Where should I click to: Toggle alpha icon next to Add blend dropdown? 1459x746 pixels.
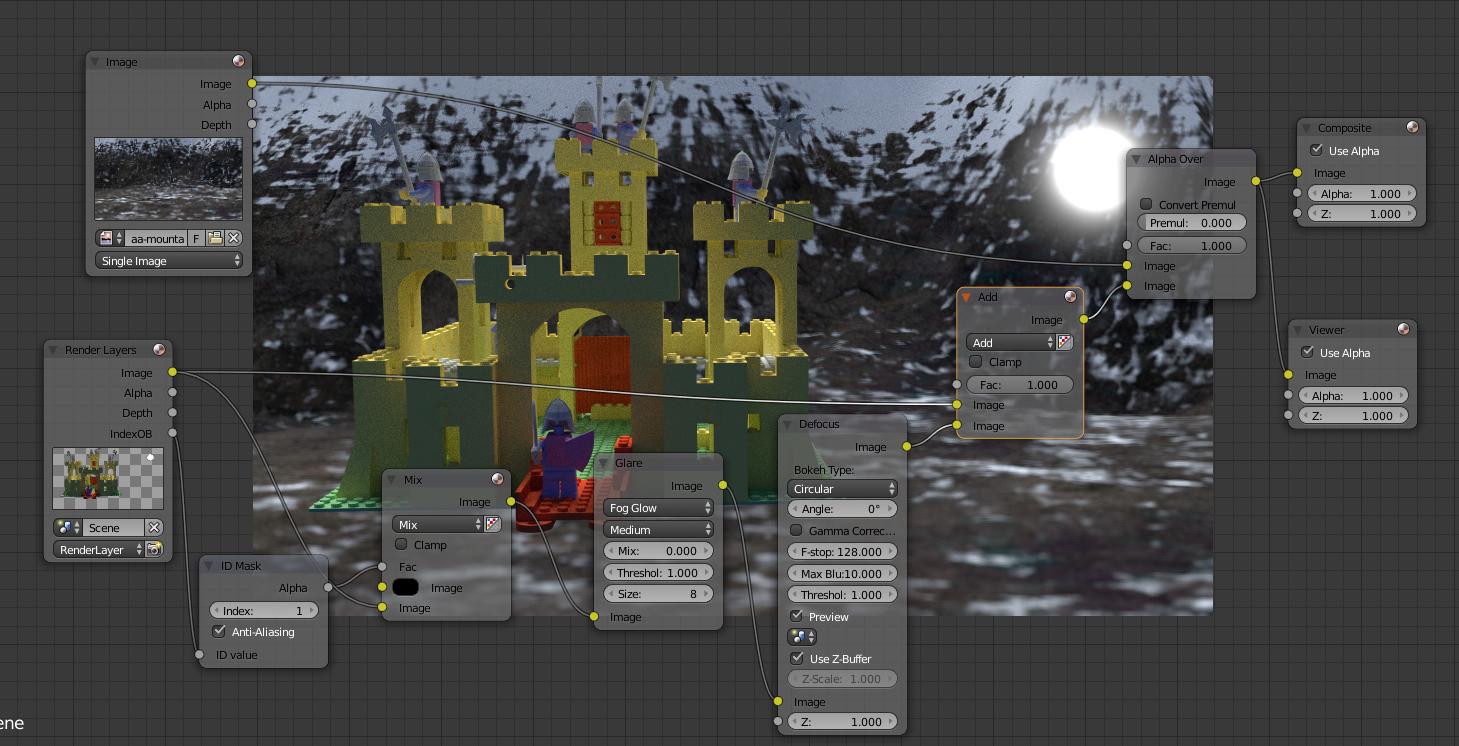1065,342
